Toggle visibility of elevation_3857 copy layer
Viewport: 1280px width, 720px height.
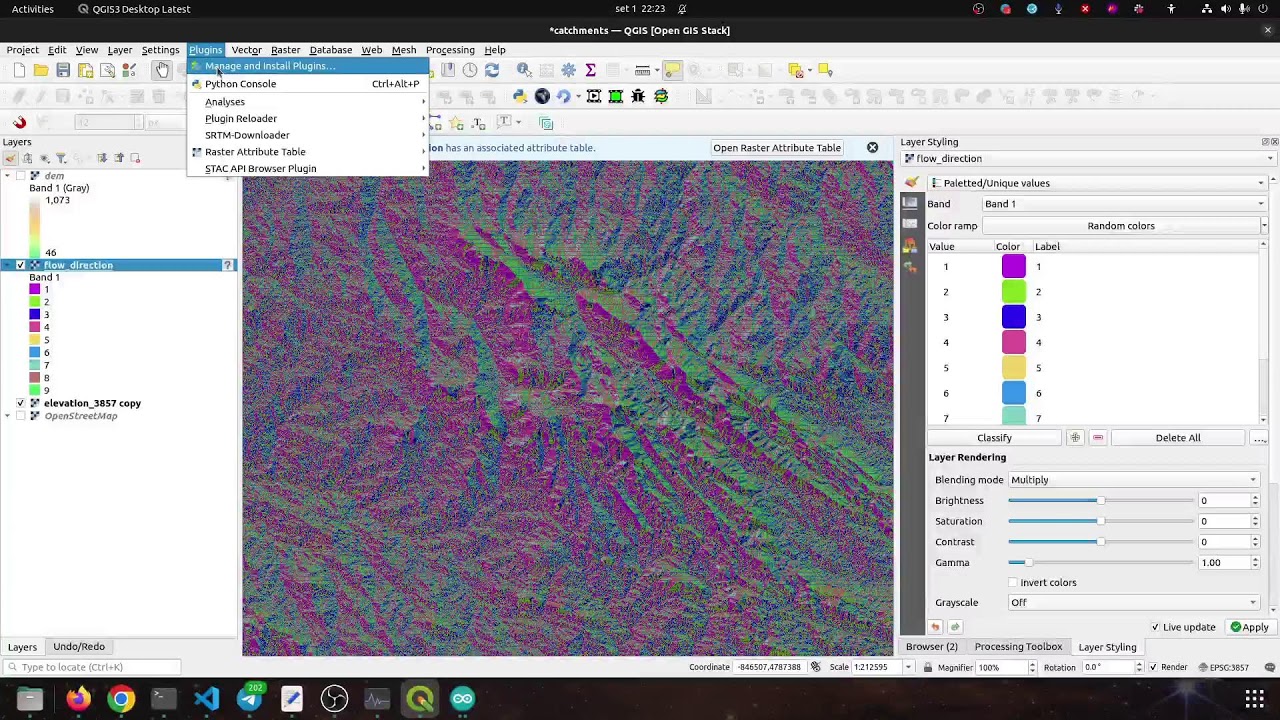pyautogui.click(x=21, y=403)
